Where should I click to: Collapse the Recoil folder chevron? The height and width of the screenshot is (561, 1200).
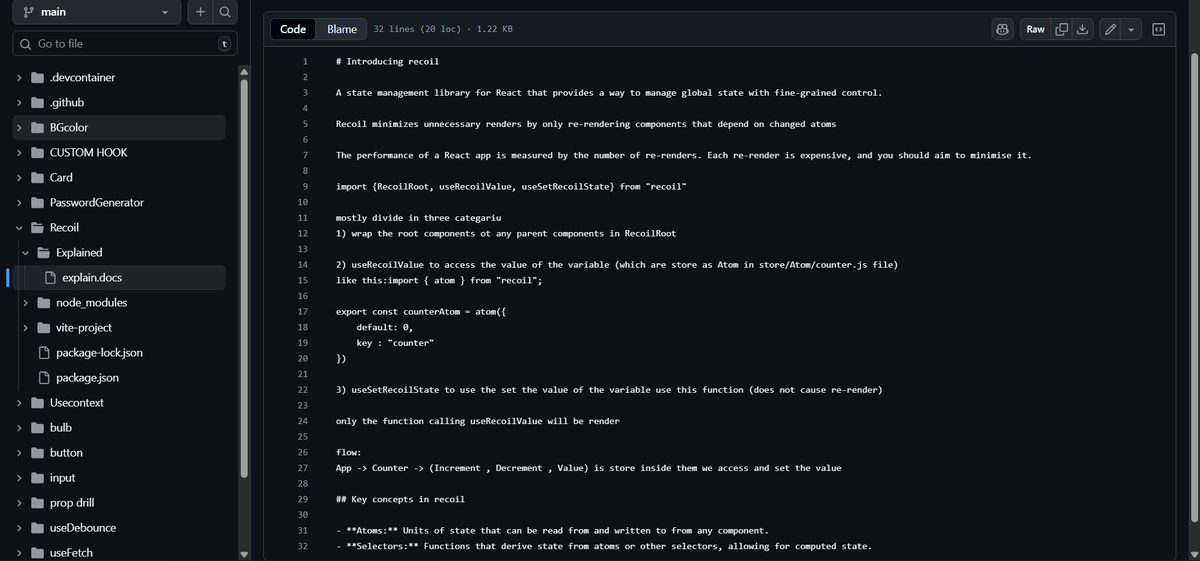[x=19, y=228]
